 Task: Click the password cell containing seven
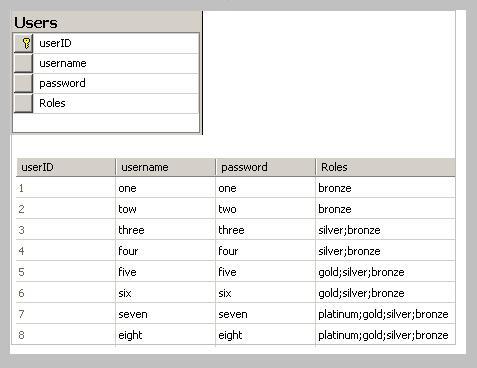tap(265, 314)
